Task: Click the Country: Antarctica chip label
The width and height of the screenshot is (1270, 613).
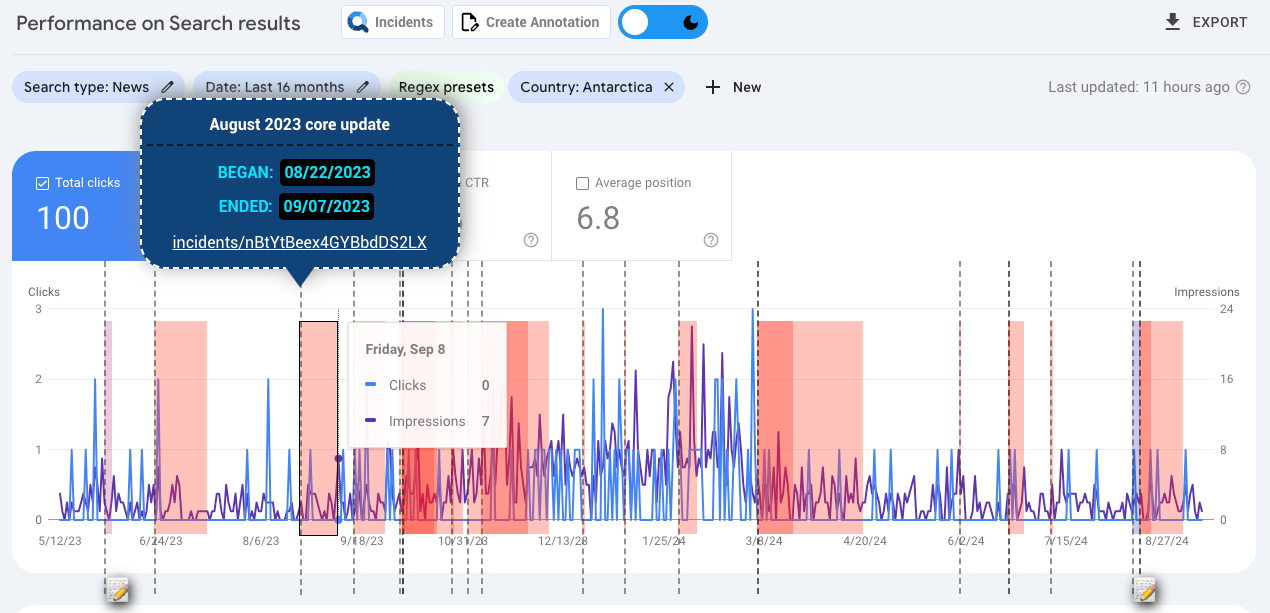Action: click(586, 87)
